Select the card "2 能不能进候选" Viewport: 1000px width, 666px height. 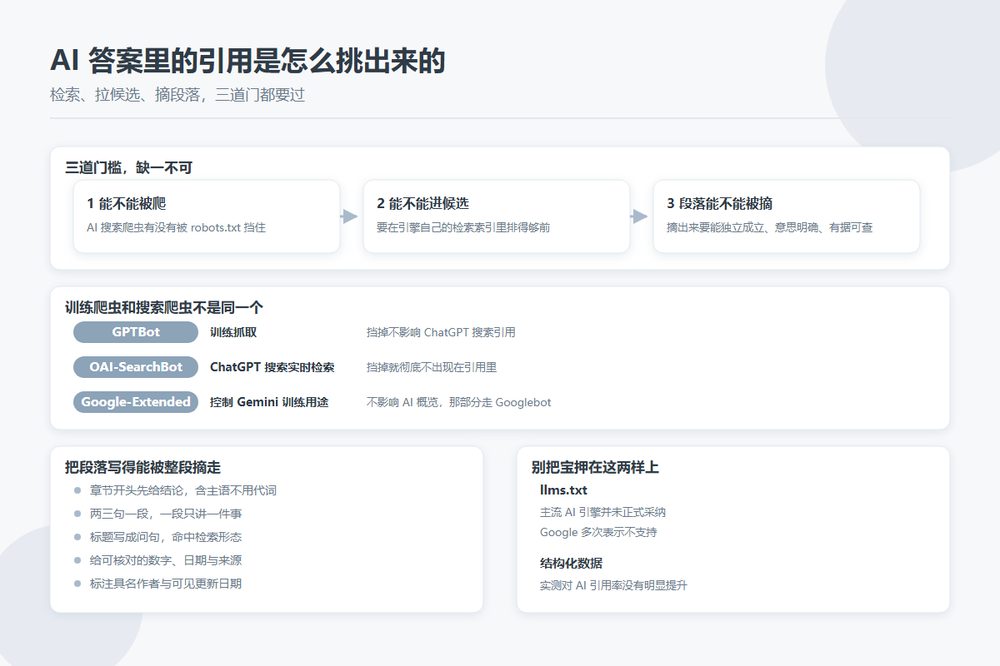[x=496, y=216]
